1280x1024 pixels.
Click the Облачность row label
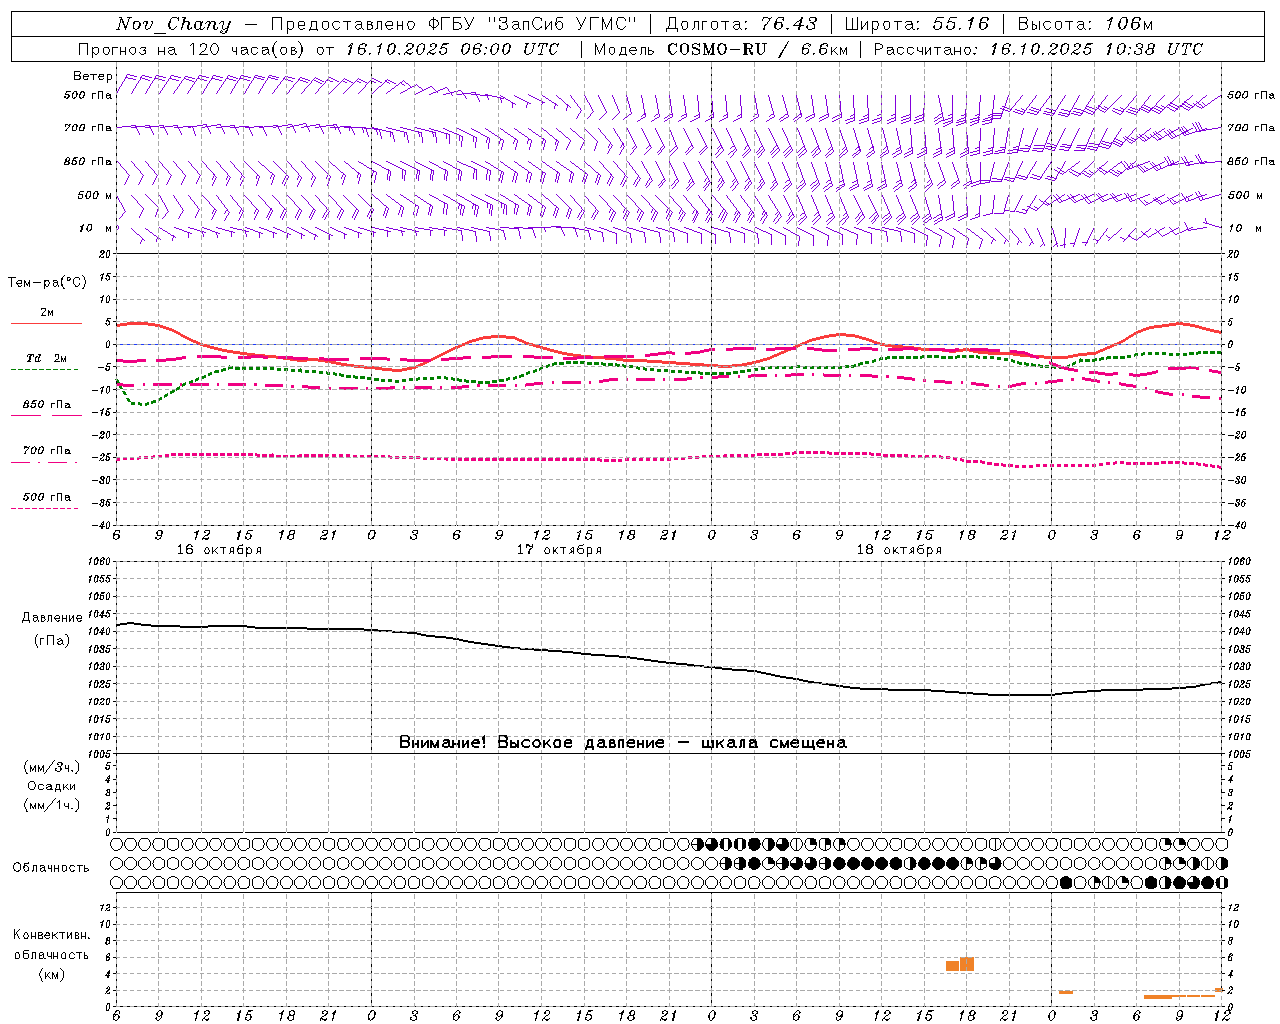(x=51, y=867)
